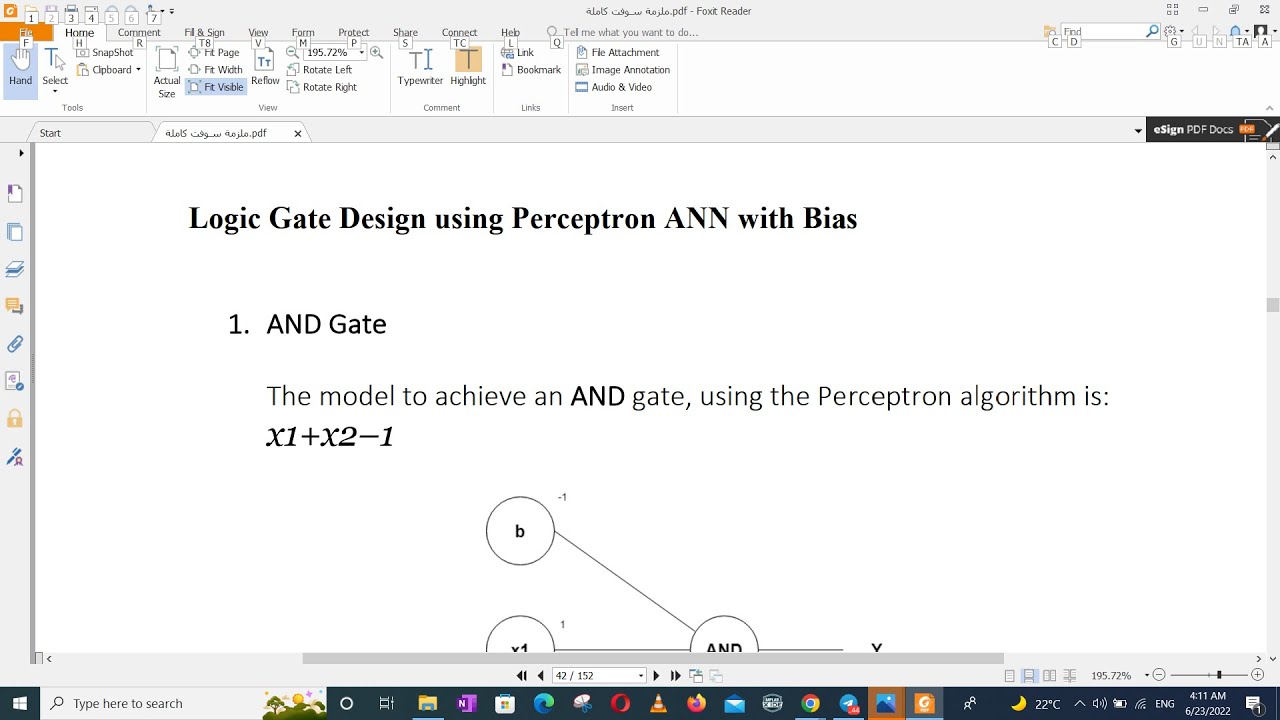Click the status bar zoom slider handle

pyautogui.click(x=1218, y=676)
